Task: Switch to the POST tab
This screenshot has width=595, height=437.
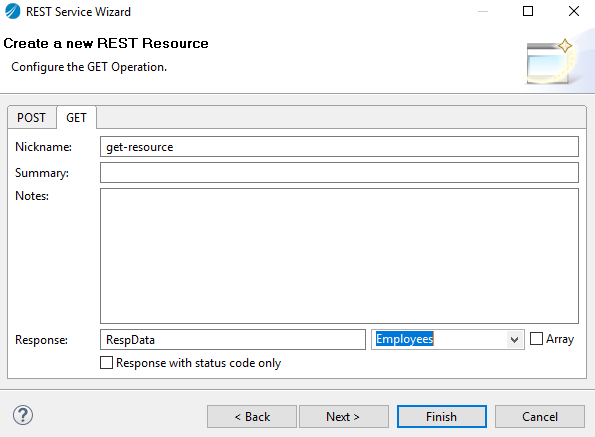Action: point(31,118)
